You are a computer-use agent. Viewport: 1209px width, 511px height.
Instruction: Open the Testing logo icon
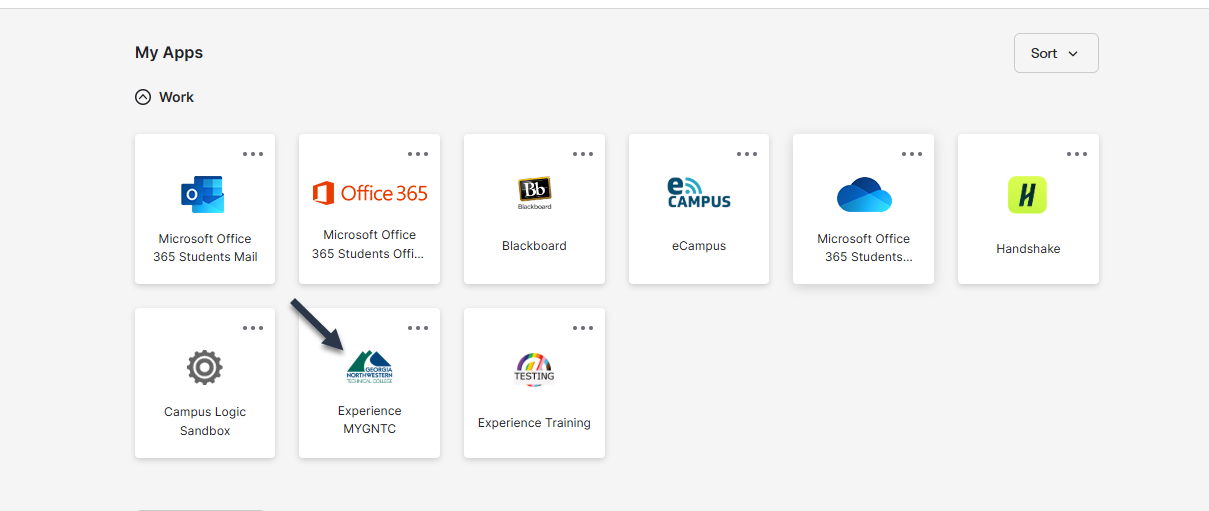click(x=534, y=369)
